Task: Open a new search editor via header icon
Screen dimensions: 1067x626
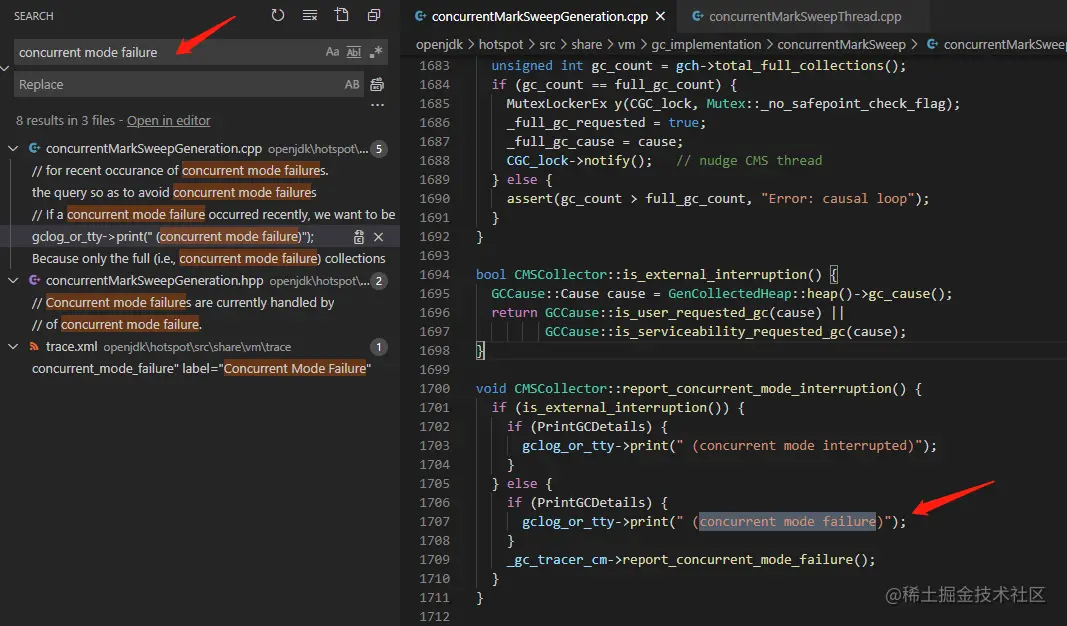Action: (342, 16)
